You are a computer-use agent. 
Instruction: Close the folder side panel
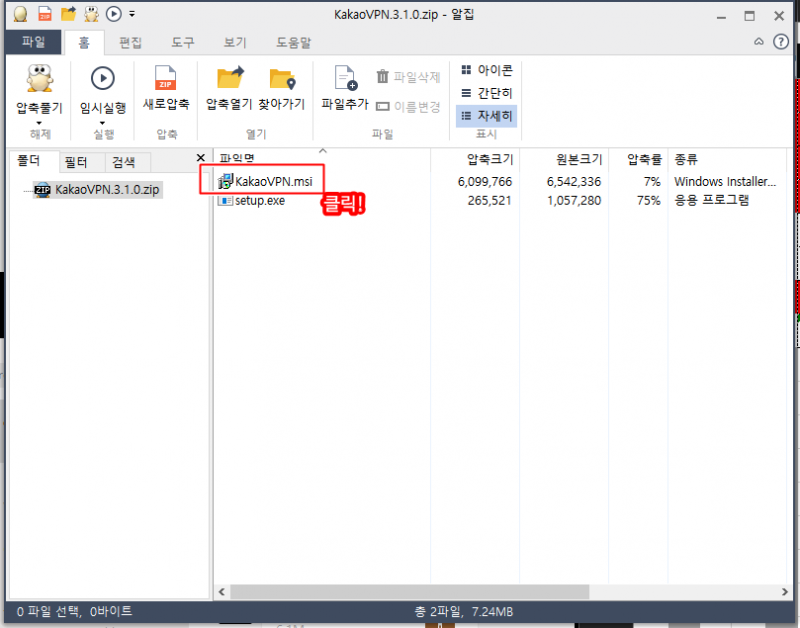(201, 158)
